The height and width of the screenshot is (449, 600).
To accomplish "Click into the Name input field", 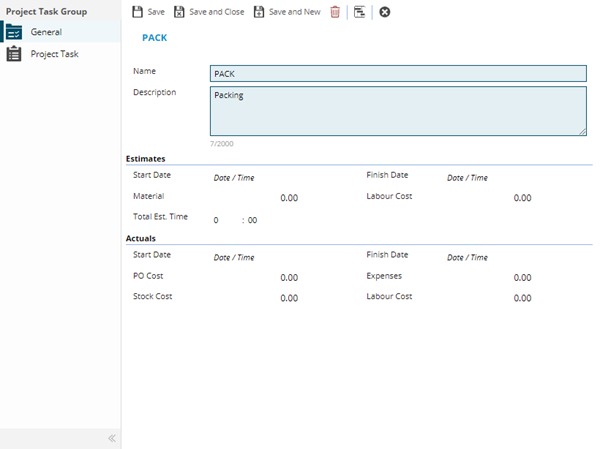I will [x=398, y=73].
